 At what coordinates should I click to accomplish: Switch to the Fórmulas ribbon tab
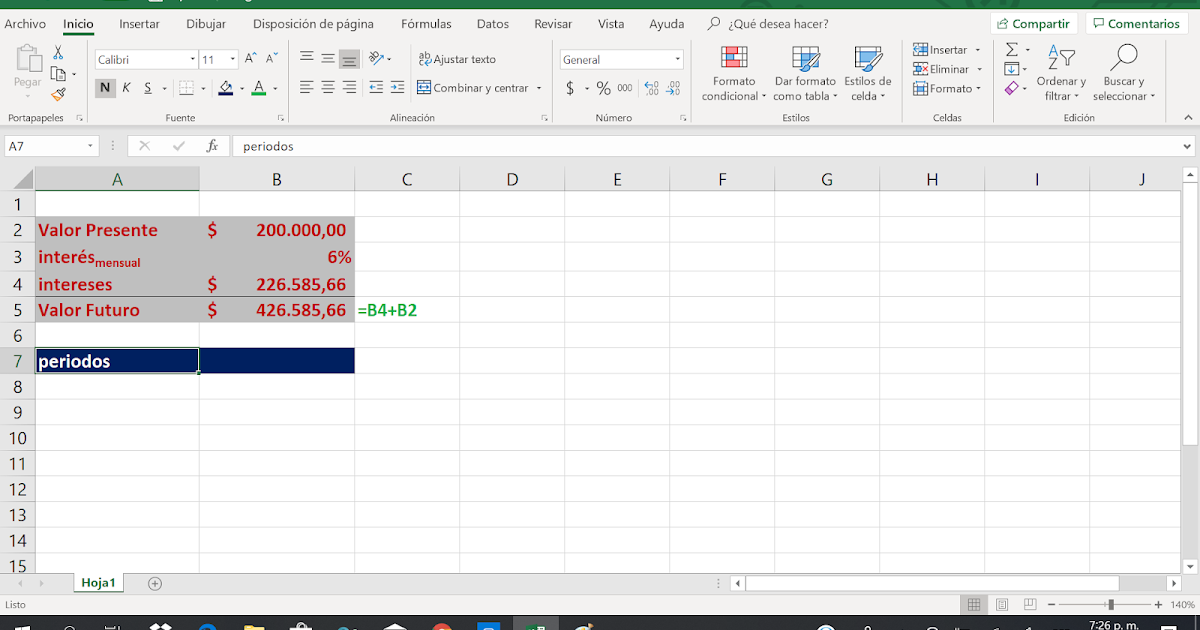pyautogui.click(x=426, y=23)
